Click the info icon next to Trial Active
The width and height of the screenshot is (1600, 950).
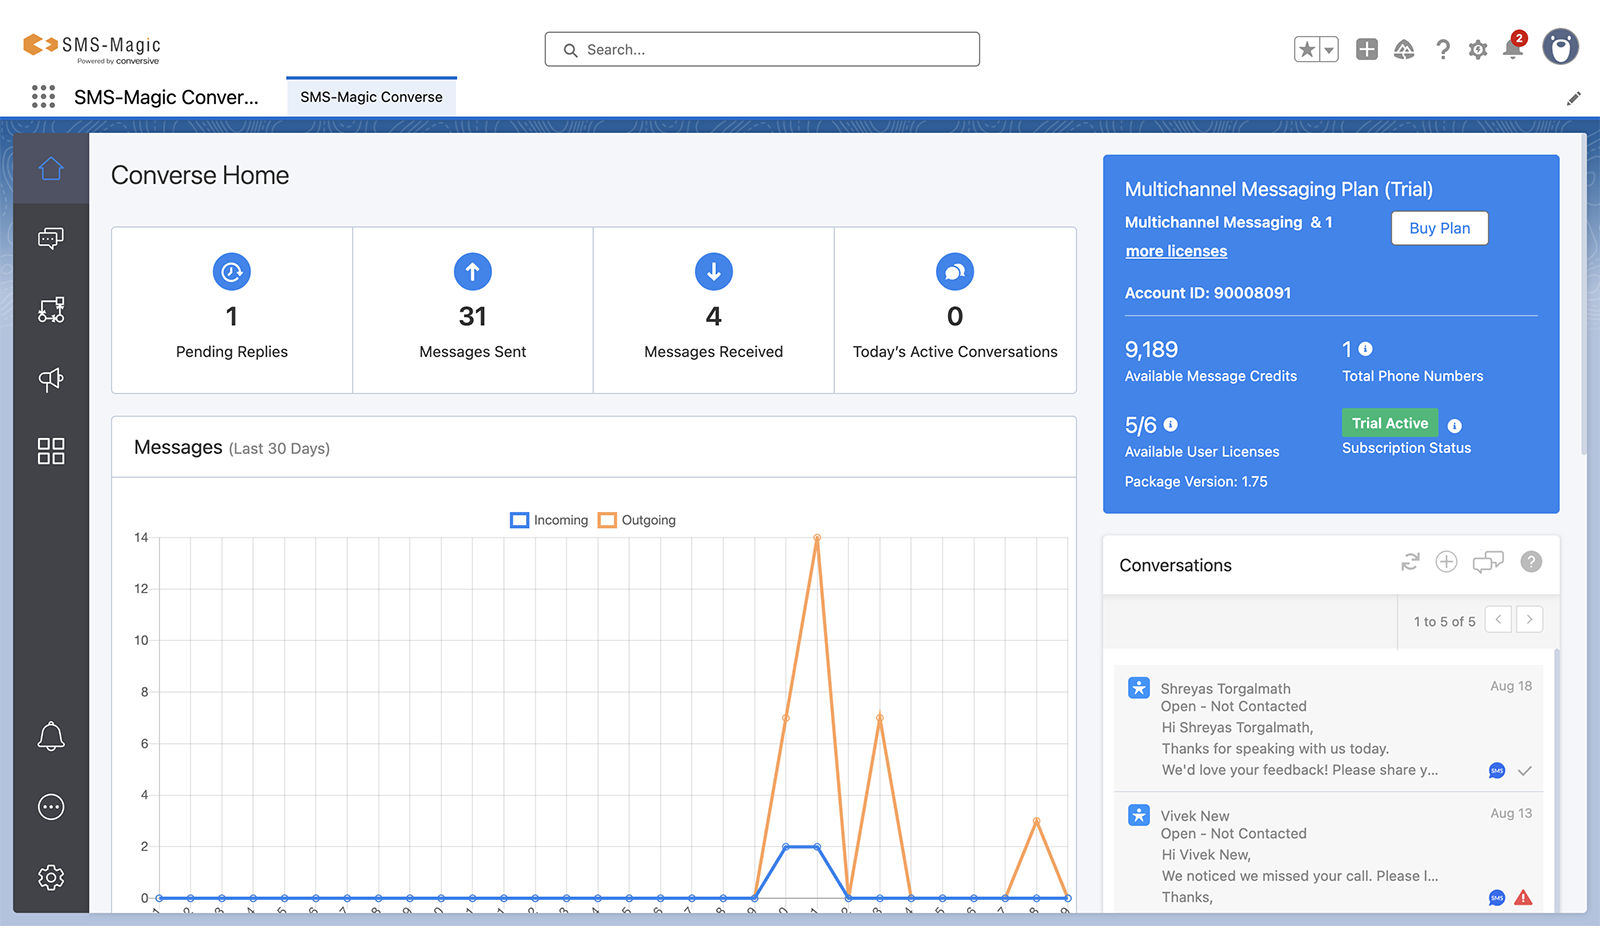pyautogui.click(x=1454, y=426)
